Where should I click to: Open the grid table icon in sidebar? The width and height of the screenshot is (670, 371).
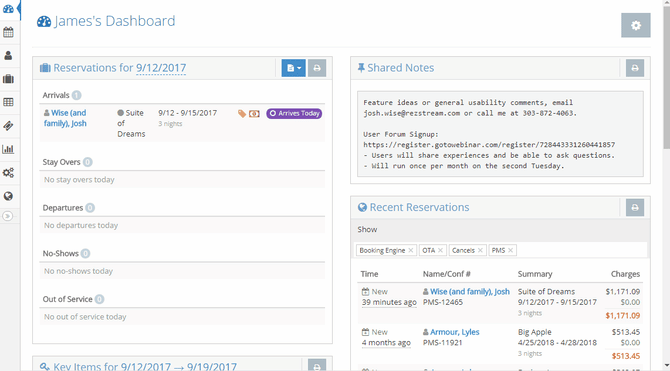[8, 102]
